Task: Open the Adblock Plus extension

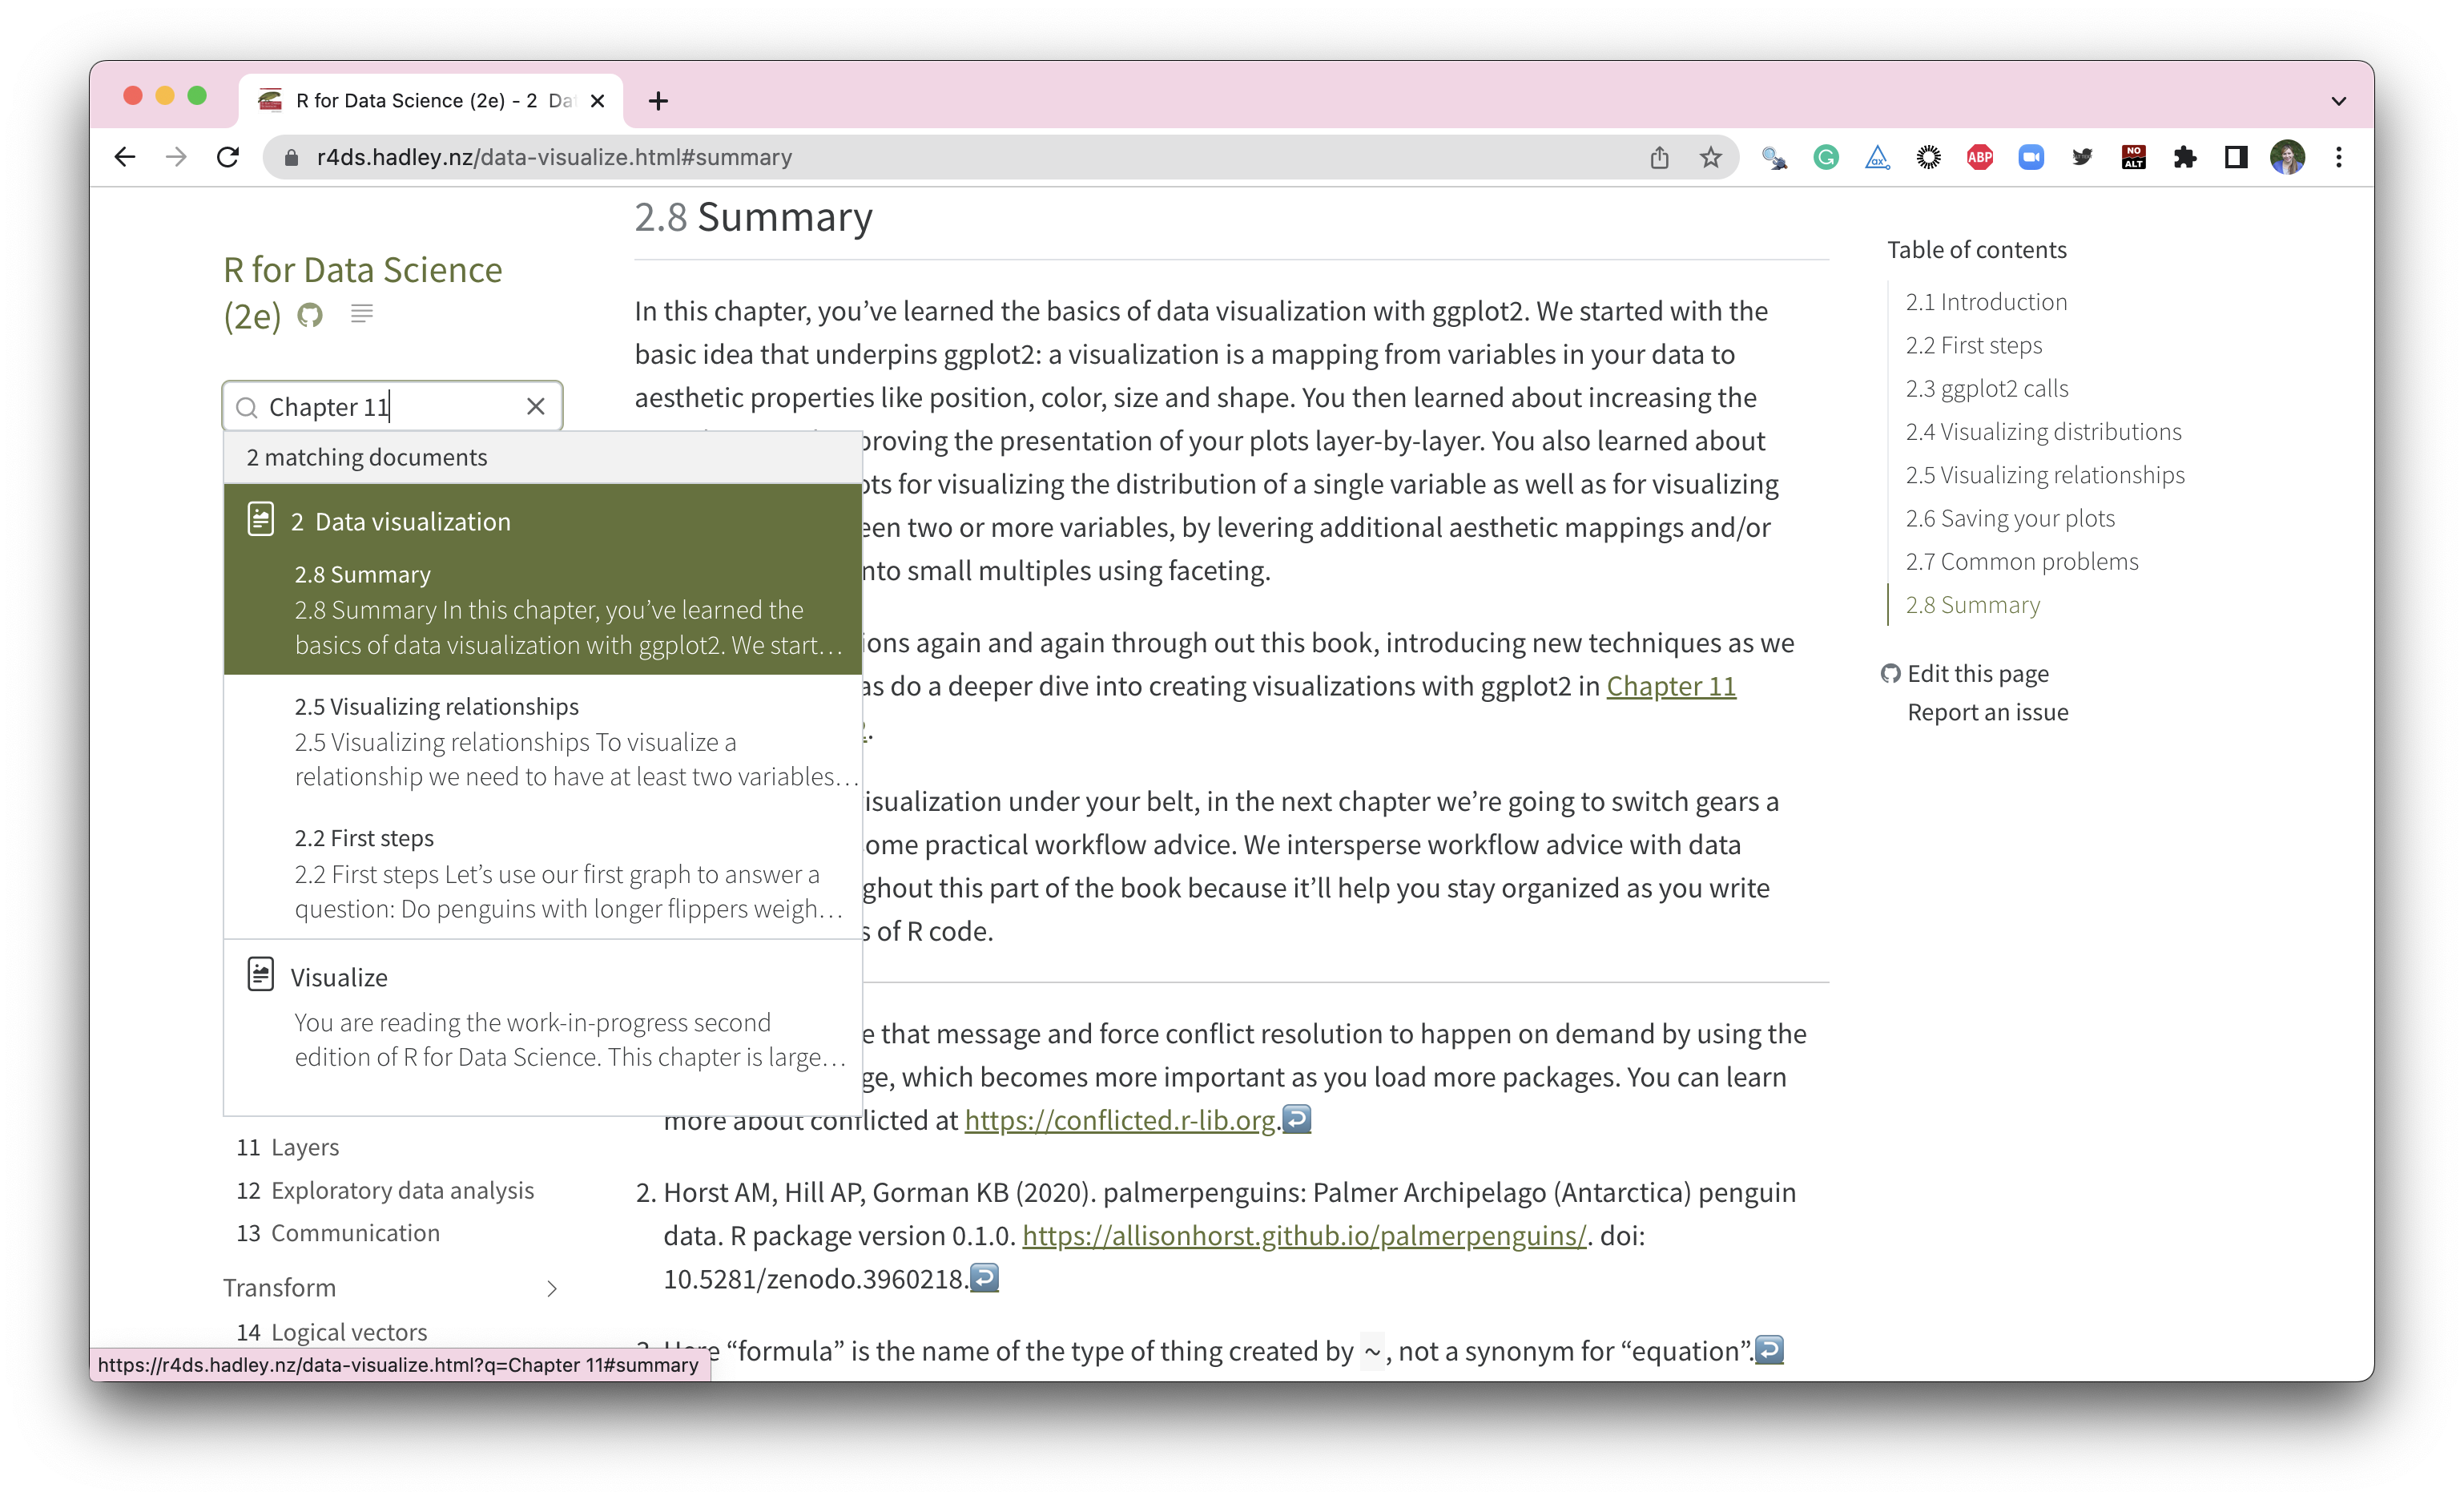Action: (x=1981, y=157)
